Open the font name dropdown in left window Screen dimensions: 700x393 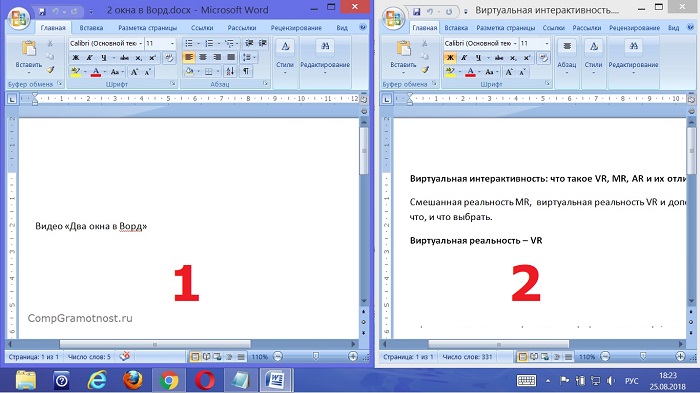(140, 43)
